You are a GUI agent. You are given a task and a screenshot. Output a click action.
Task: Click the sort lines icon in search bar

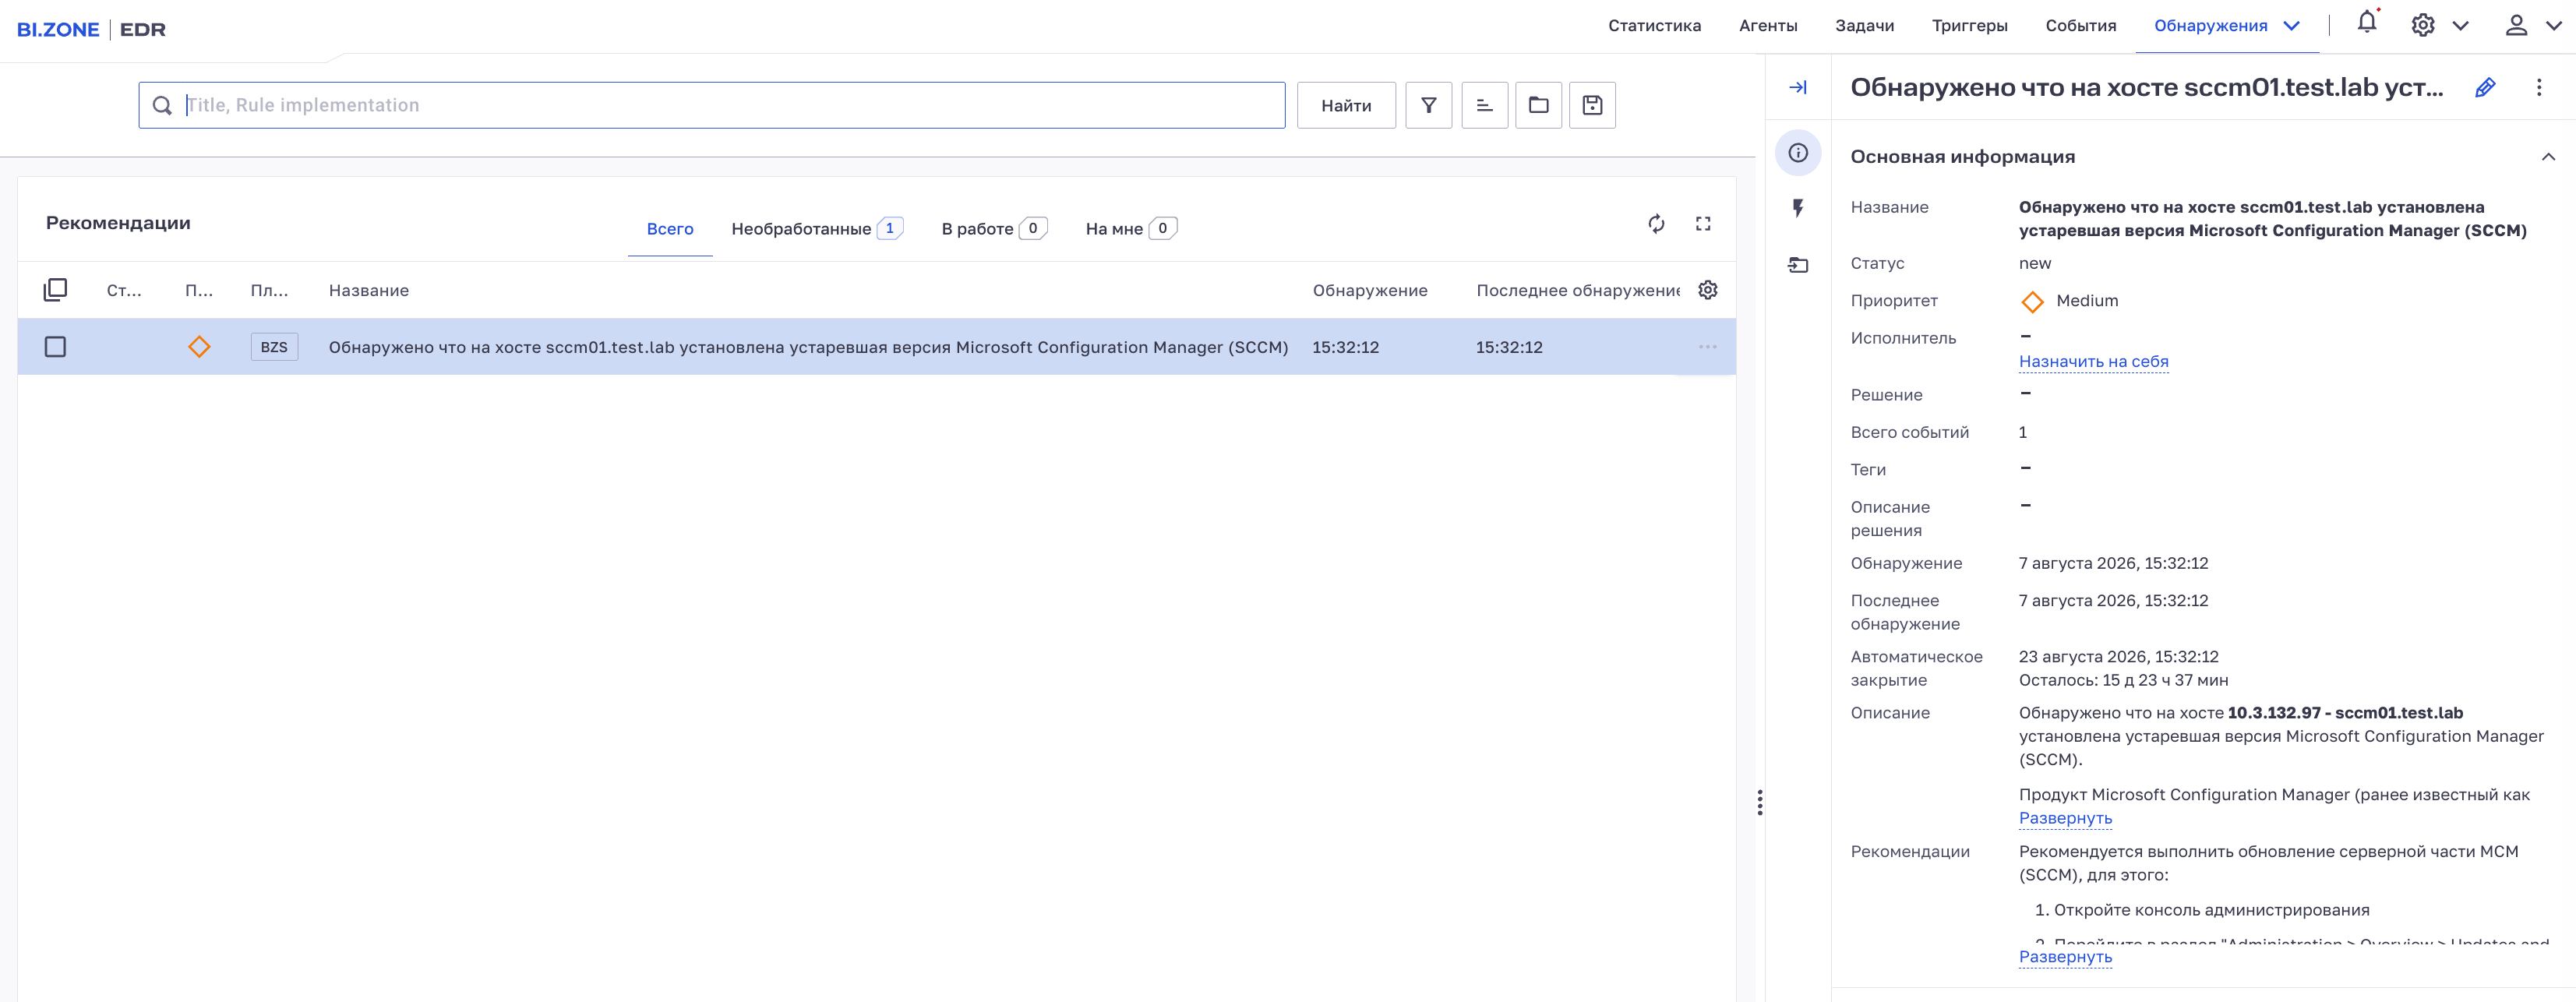[x=1484, y=105]
